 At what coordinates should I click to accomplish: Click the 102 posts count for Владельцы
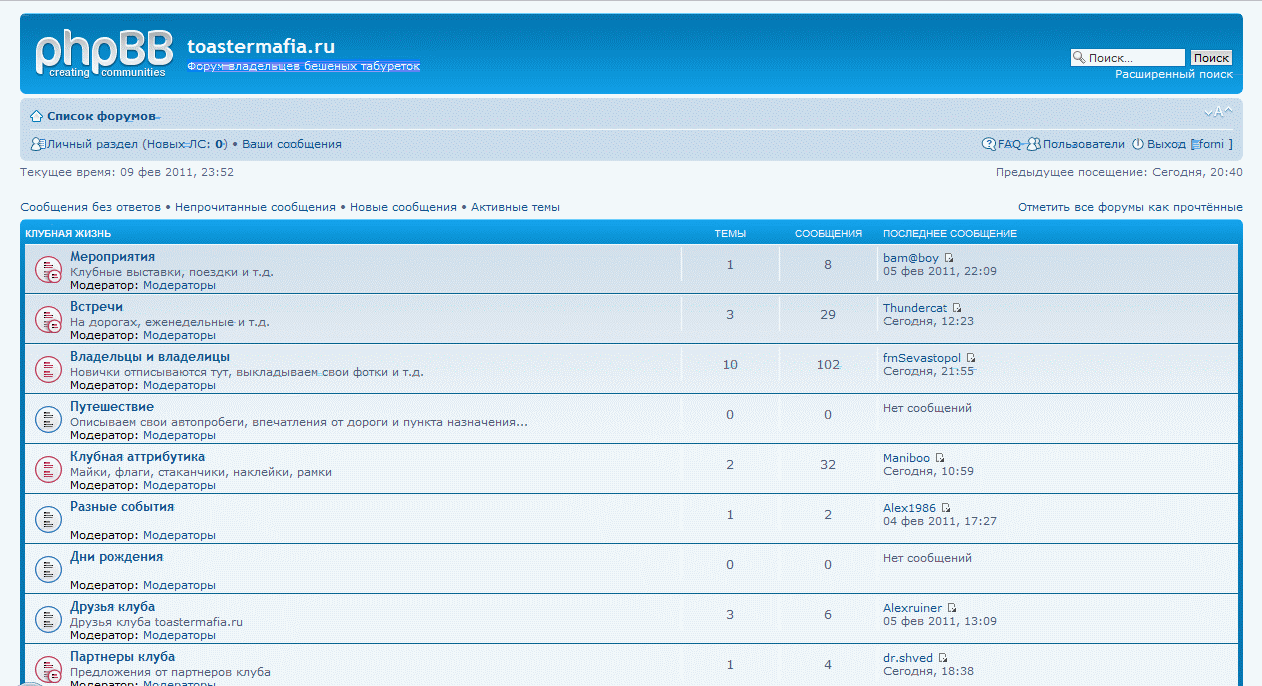pos(828,365)
